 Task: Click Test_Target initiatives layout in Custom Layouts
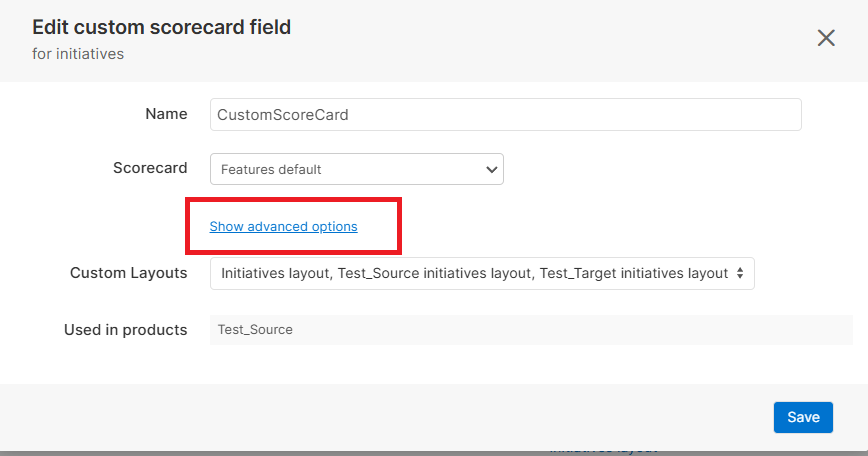pos(633,273)
